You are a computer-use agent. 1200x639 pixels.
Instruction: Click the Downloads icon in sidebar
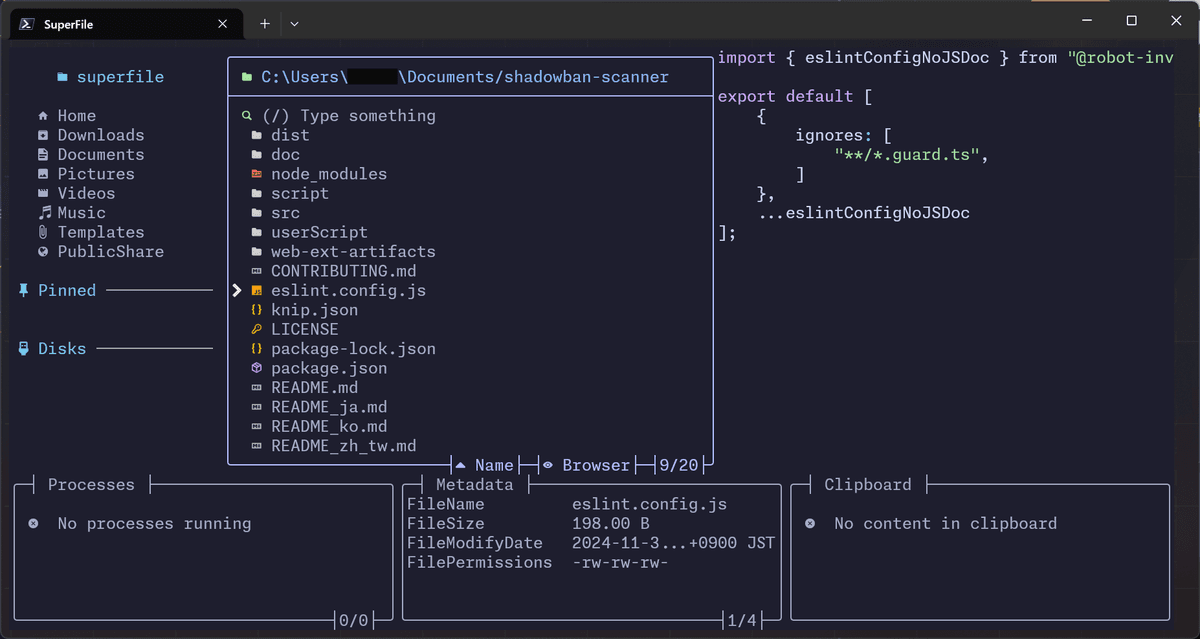pos(43,135)
